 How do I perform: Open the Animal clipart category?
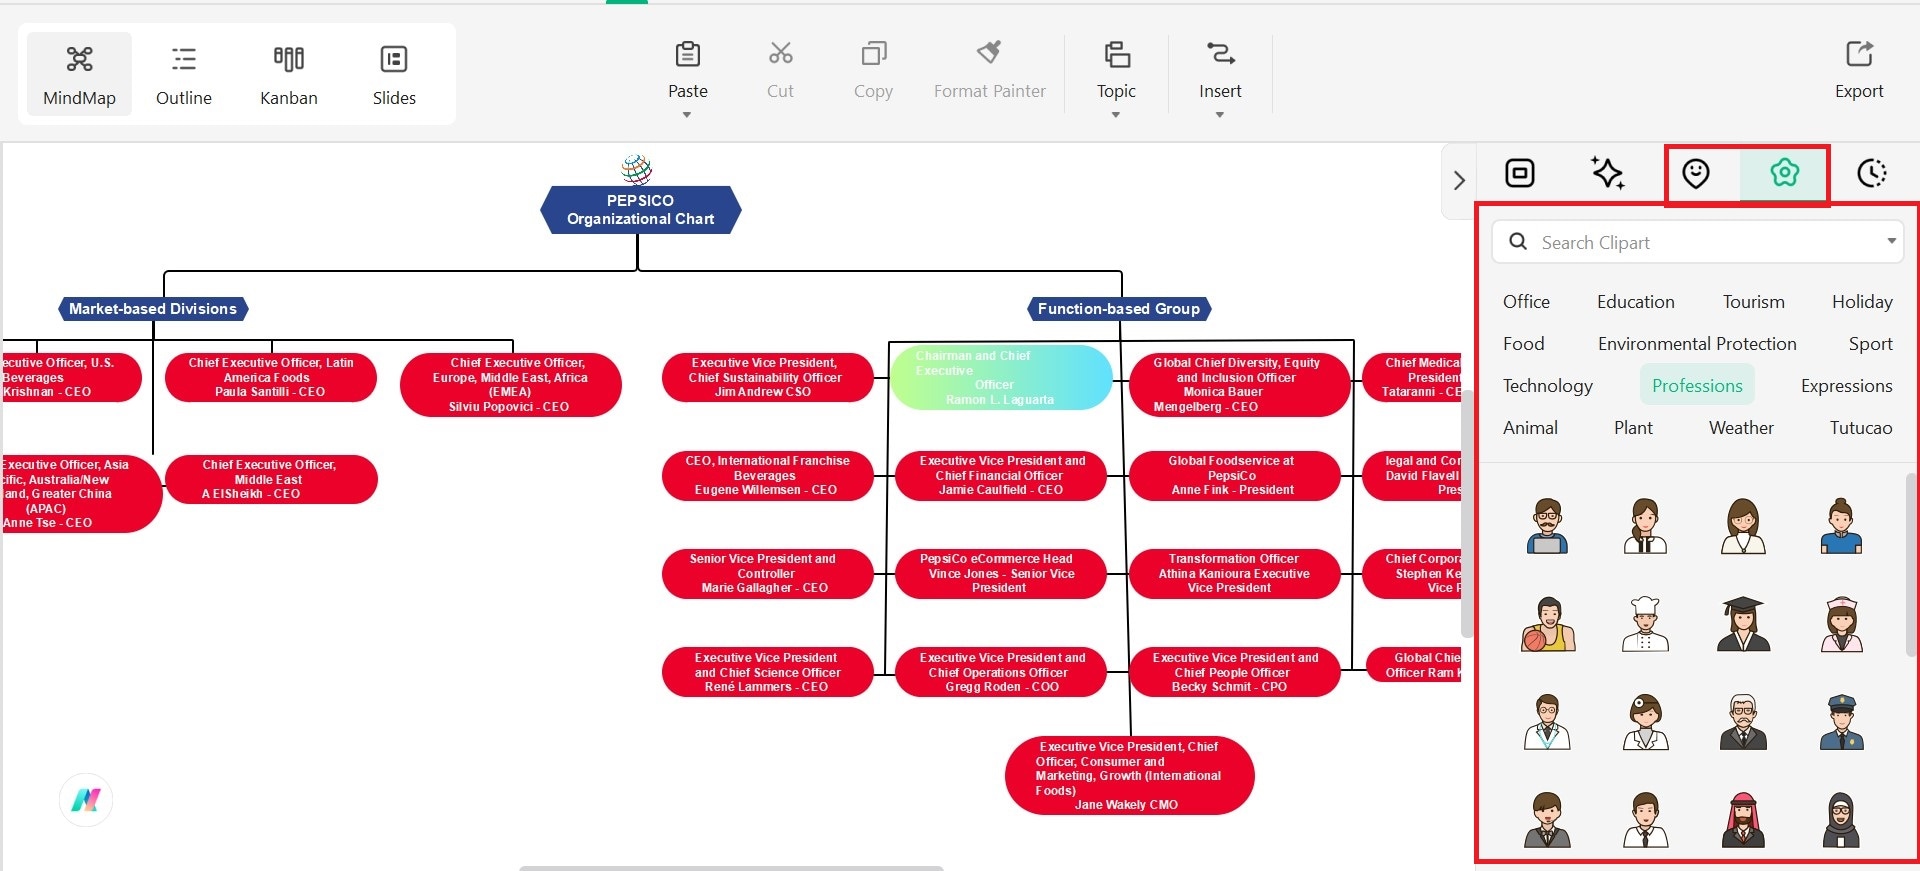1530,428
